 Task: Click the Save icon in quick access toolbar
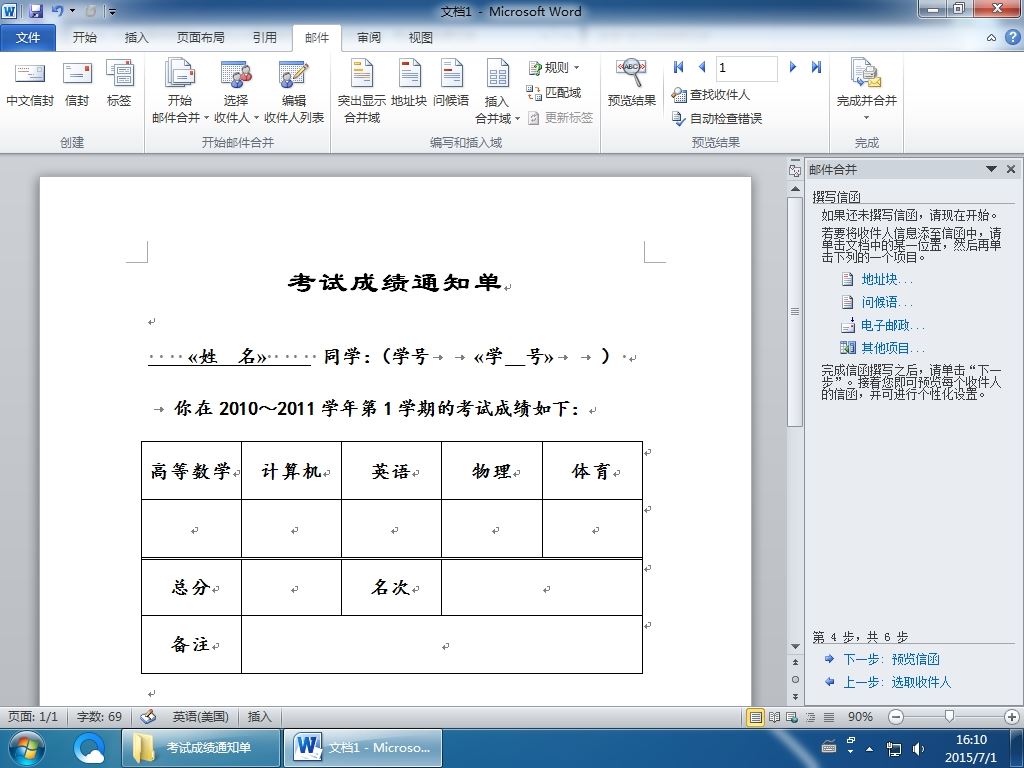36,11
